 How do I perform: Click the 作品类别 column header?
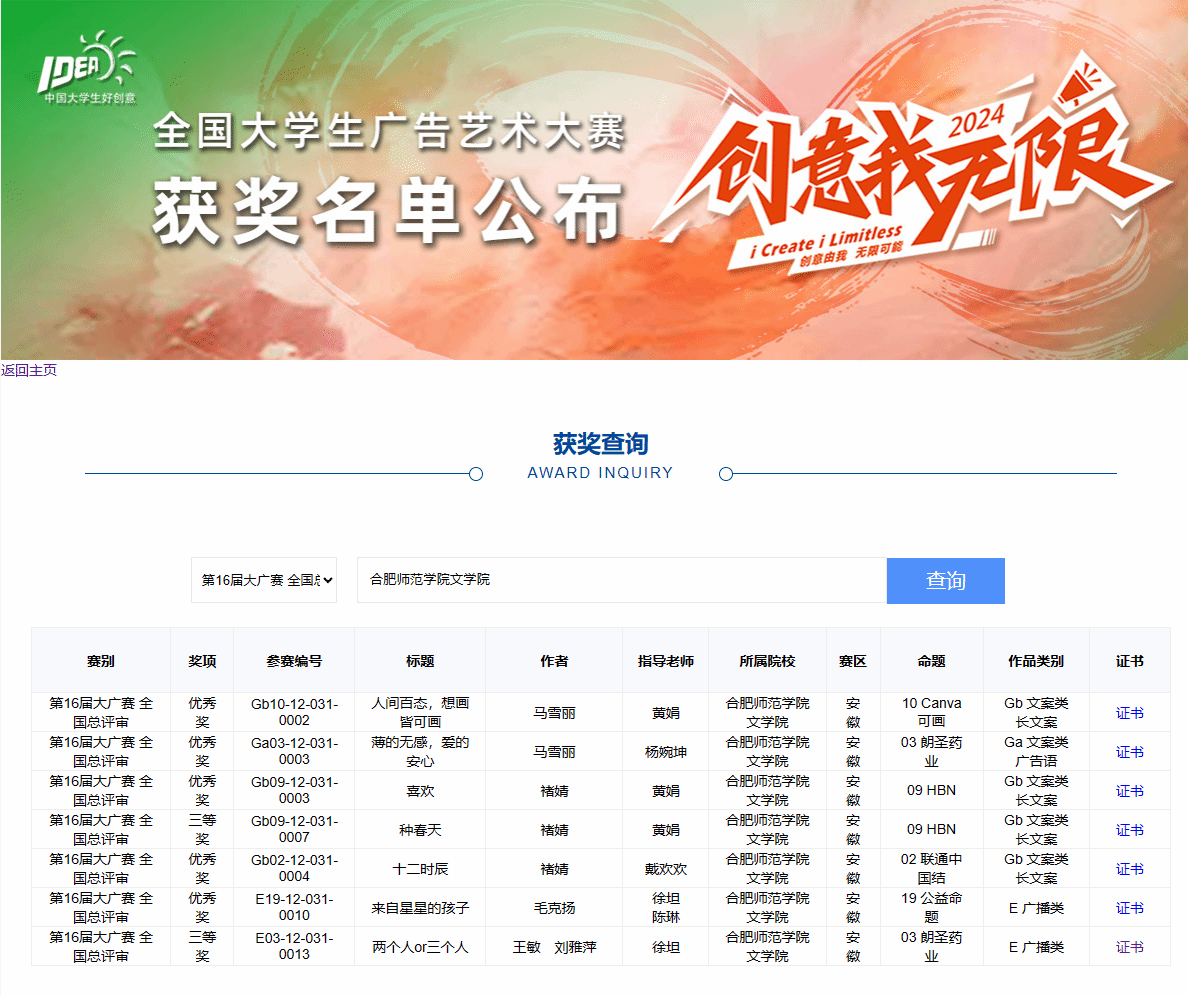1036,661
